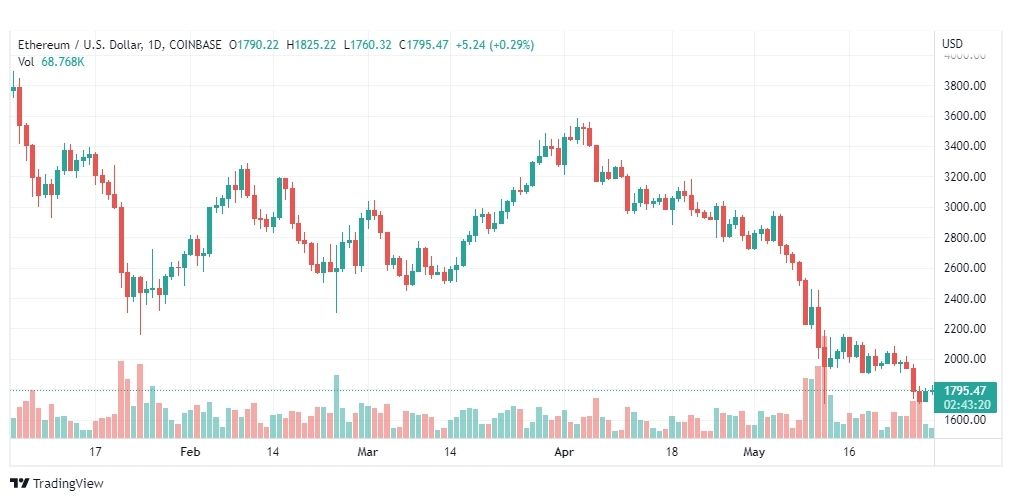
Task: Click the countdown timer 02:43:20
Action: click(964, 405)
